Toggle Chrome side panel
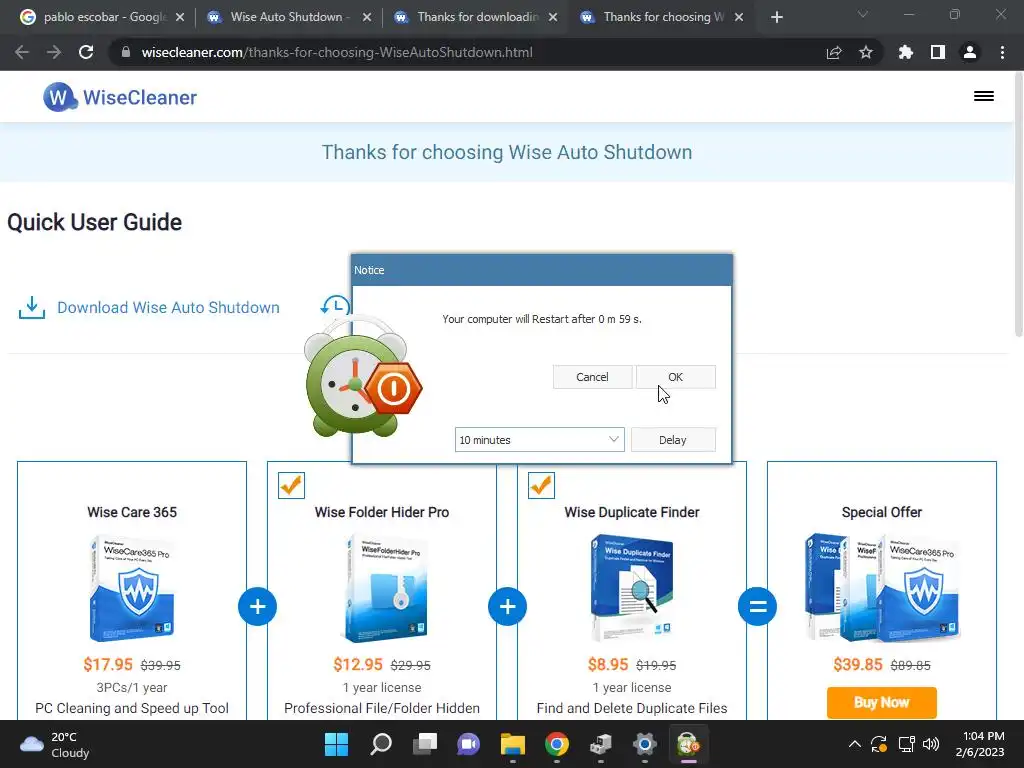The width and height of the screenshot is (1024, 768). point(938,52)
